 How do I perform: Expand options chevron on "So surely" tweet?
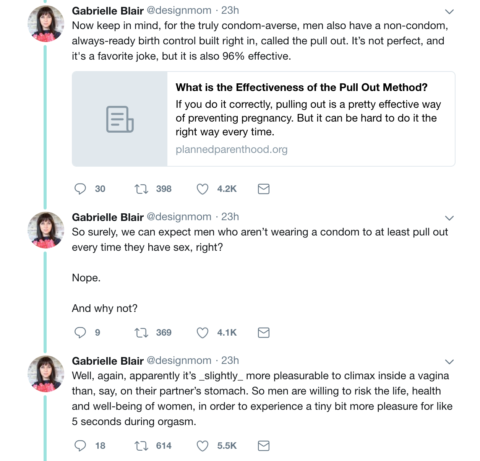pos(449,218)
